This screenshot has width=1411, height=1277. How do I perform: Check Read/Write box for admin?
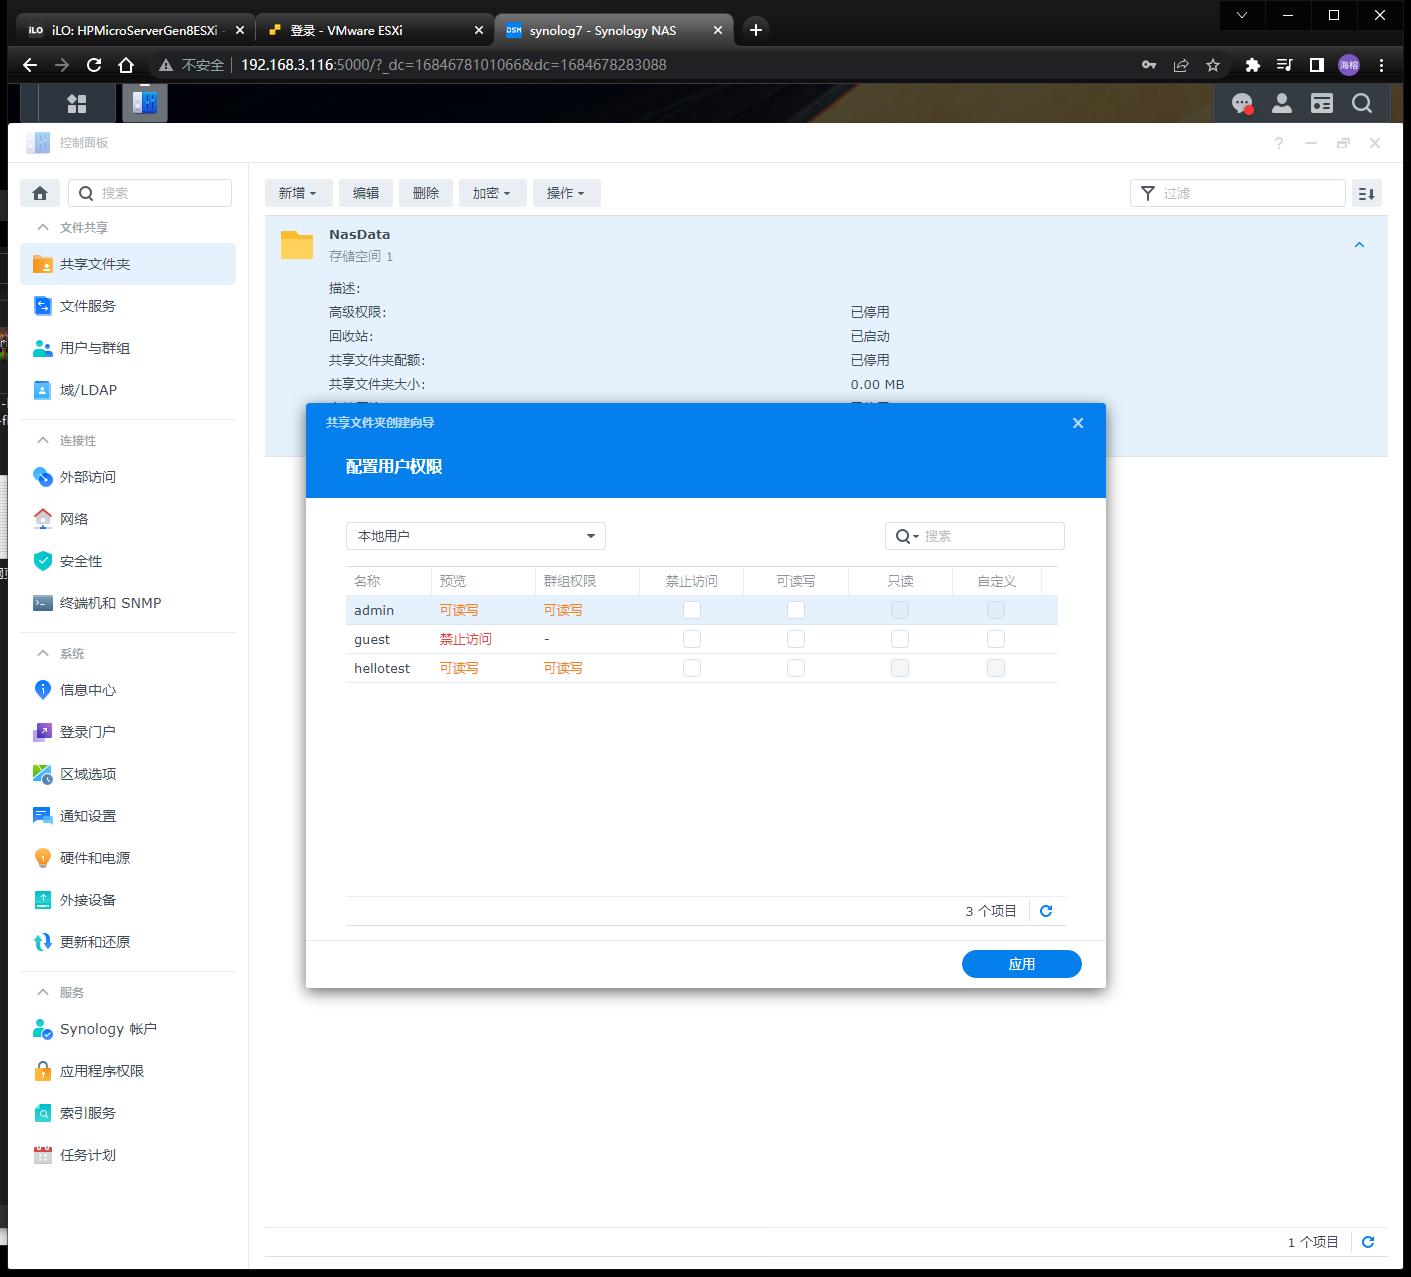pyautogui.click(x=796, y=610)
